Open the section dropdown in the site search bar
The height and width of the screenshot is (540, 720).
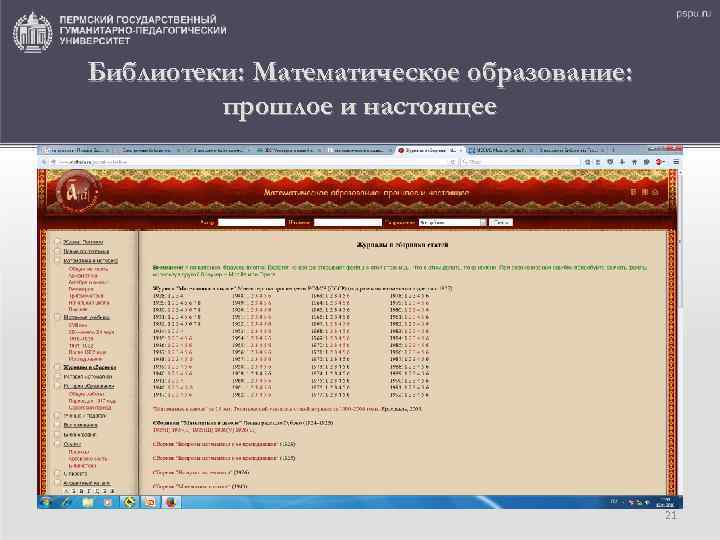(452, 222)
